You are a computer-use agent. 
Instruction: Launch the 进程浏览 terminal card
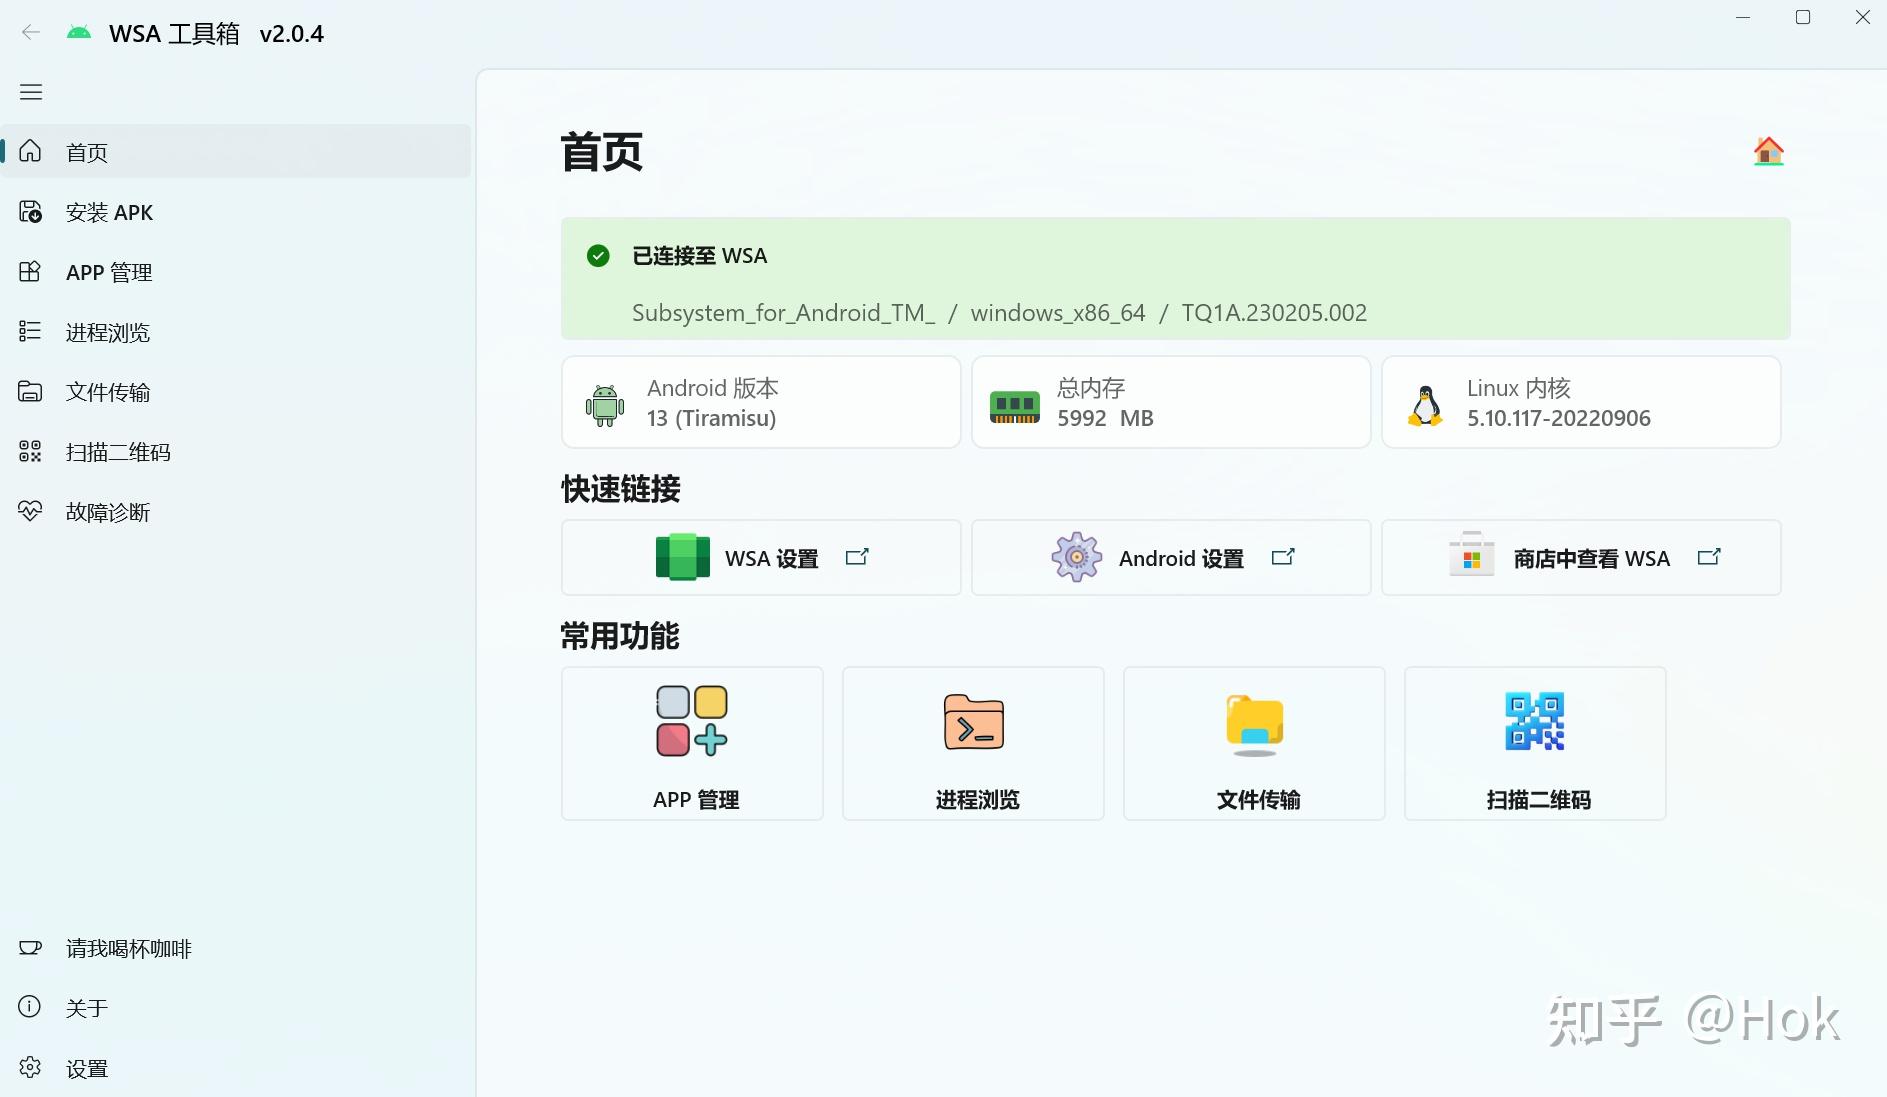[x=973, y=743]
